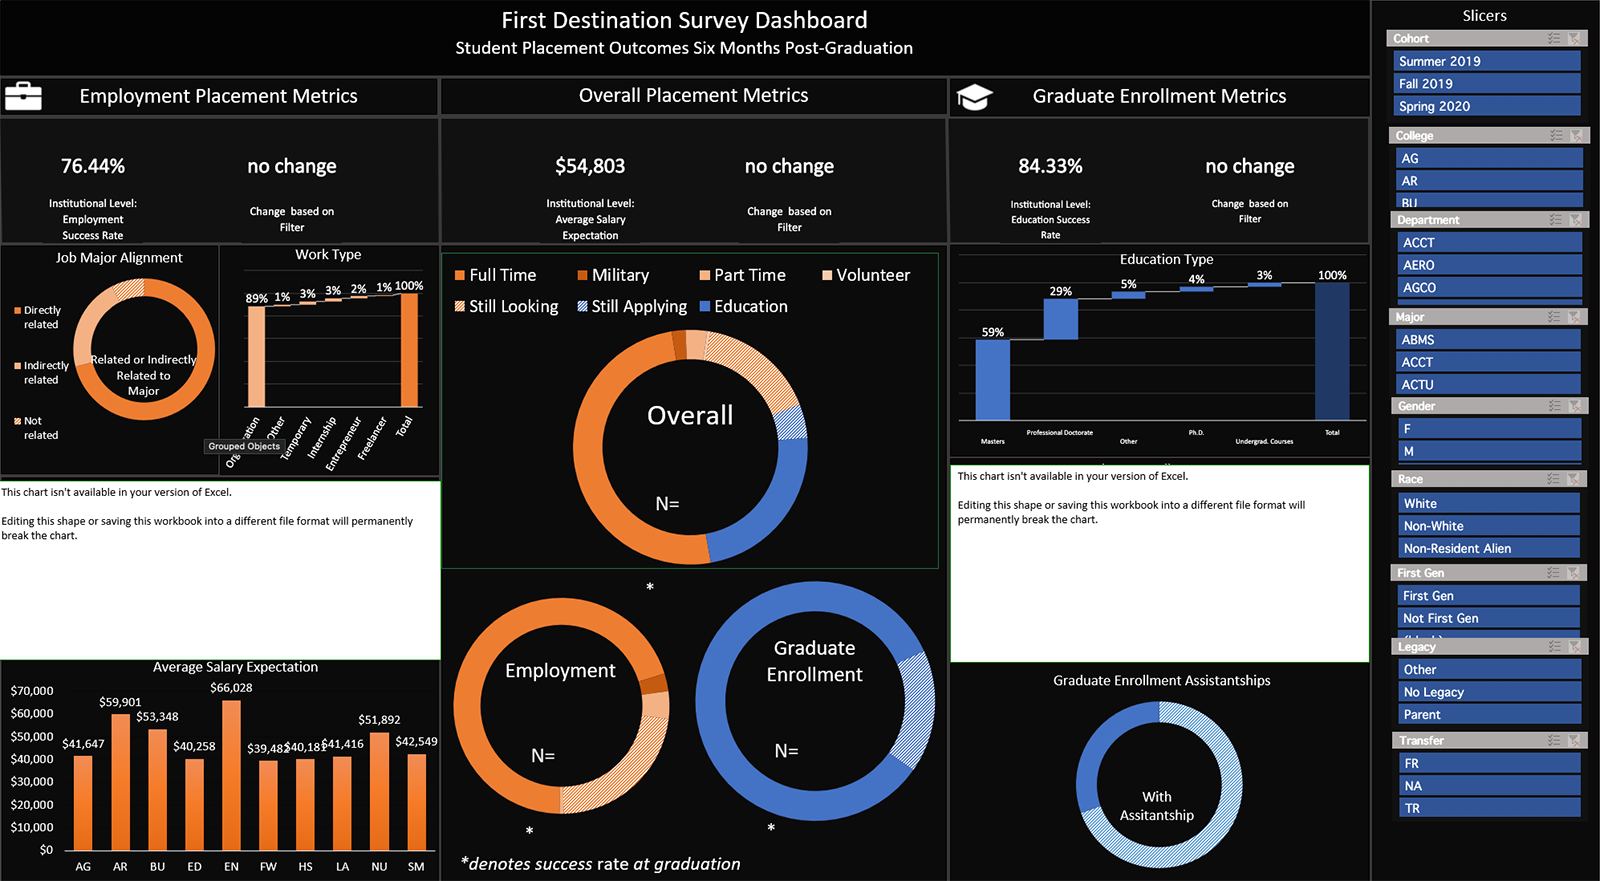
Task: Clear the filter on the Cohort slicer
Action: (1574, 39)
